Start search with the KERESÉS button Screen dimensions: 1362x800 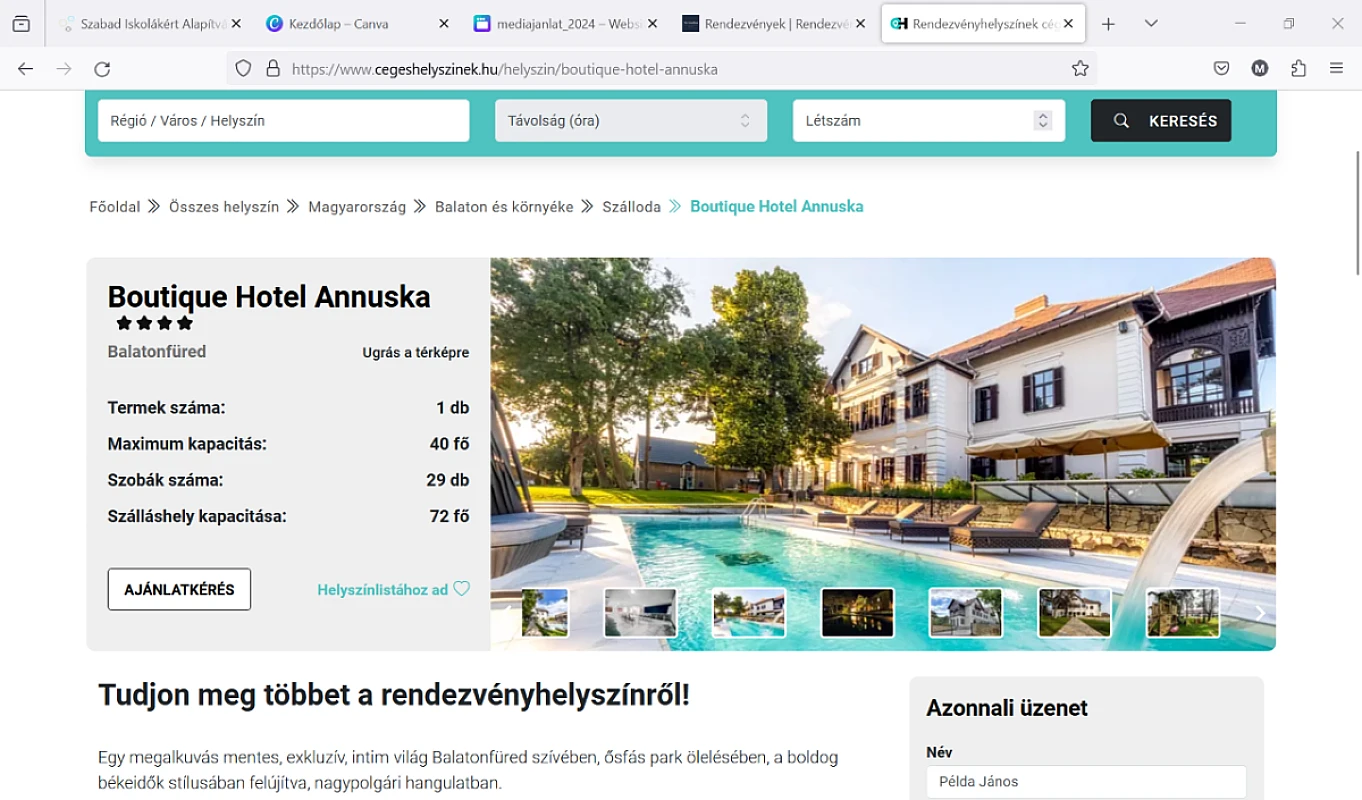[1161, 120]
